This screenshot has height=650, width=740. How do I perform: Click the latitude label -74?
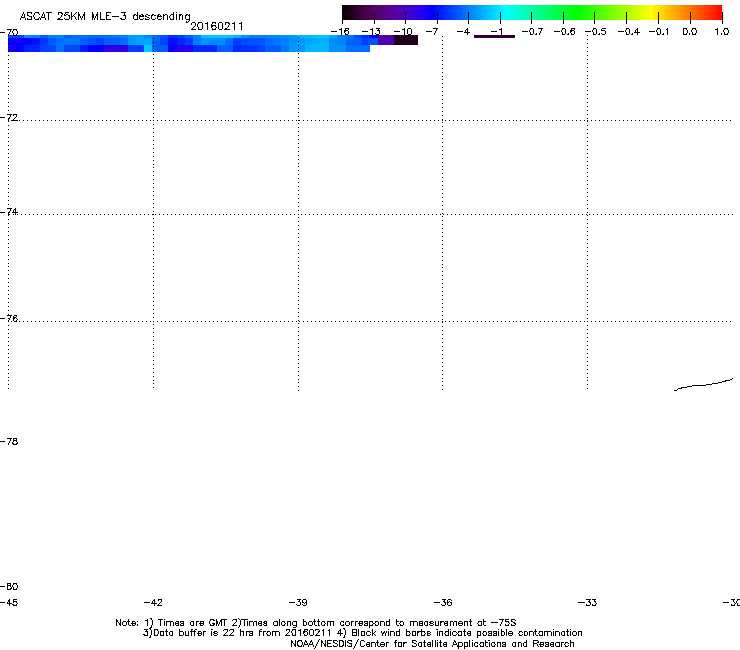9,211
